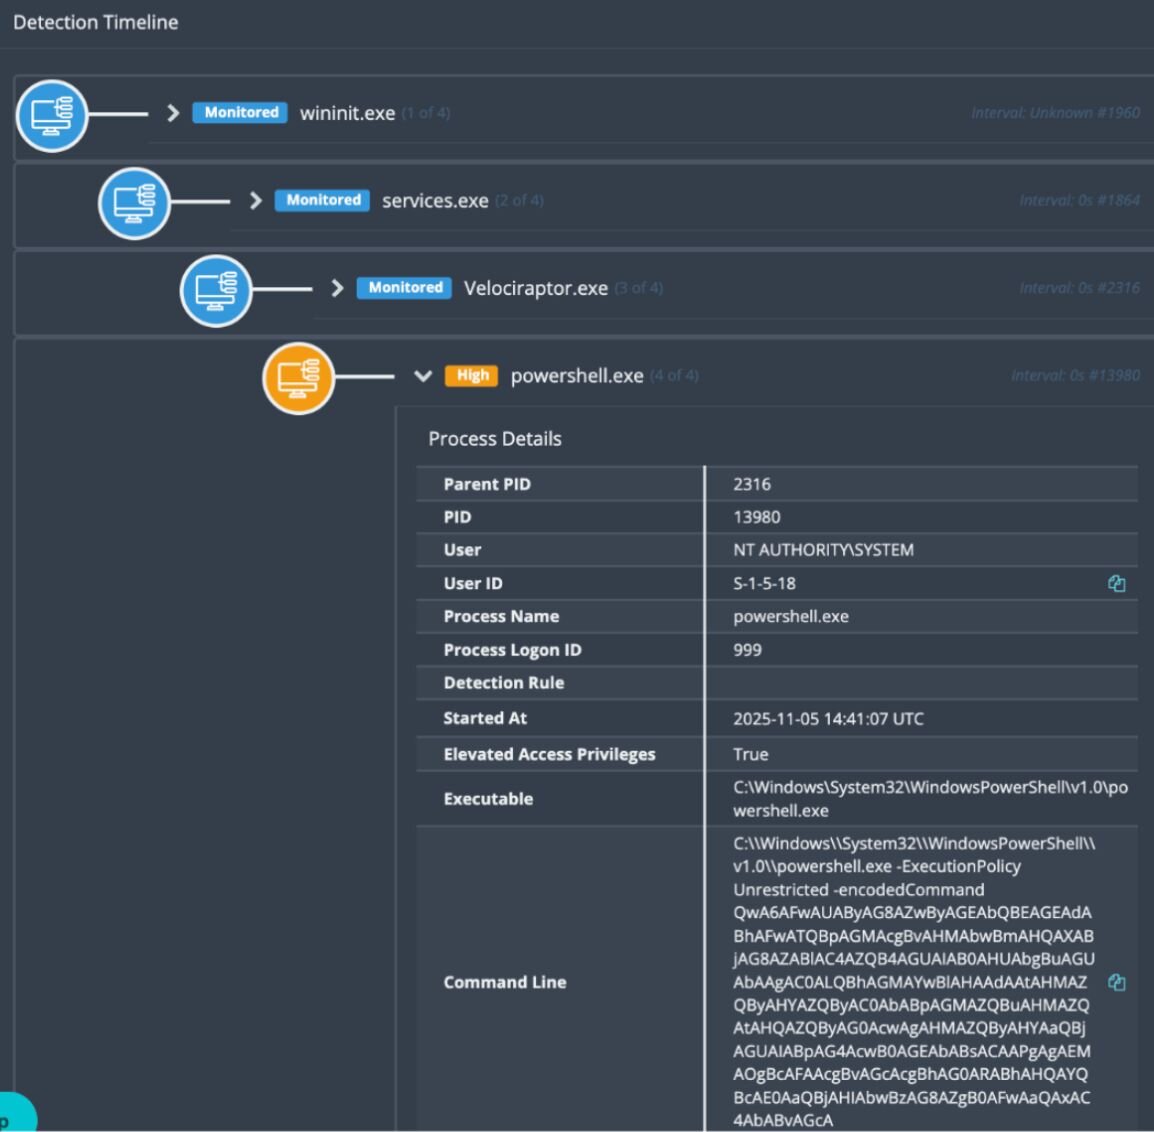Click the teal help bubble at bottom-left
Image resolution: width=1154 pixels, height=1132 pixels.
pyautogui.click(x=10, y=1118)
